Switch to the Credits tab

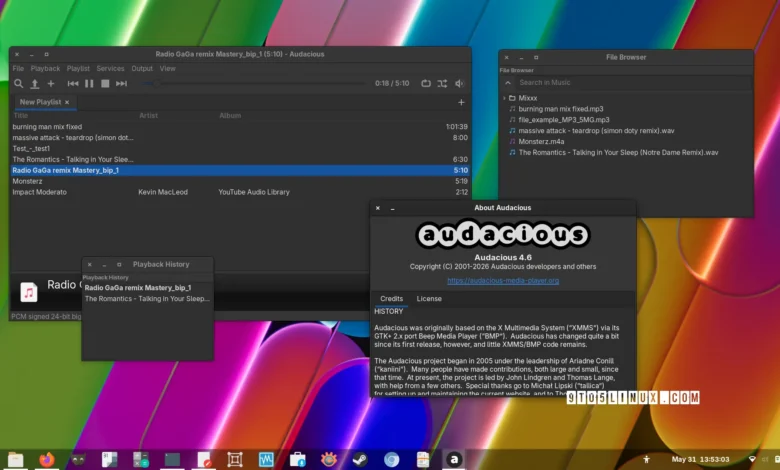click(391, 299)
